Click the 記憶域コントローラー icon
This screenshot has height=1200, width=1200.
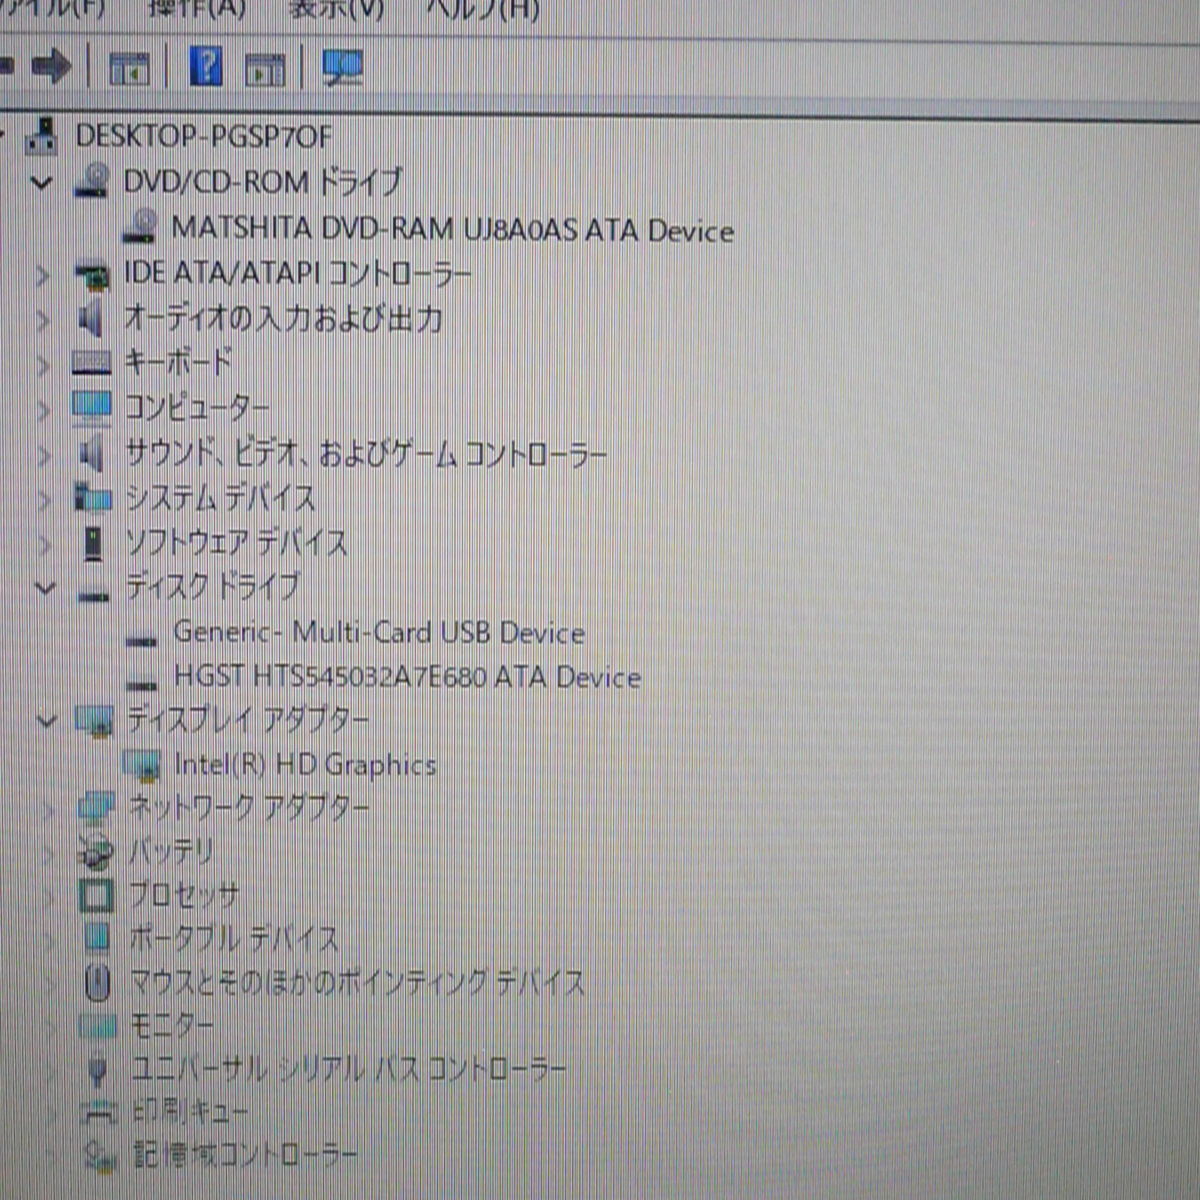100,1157
